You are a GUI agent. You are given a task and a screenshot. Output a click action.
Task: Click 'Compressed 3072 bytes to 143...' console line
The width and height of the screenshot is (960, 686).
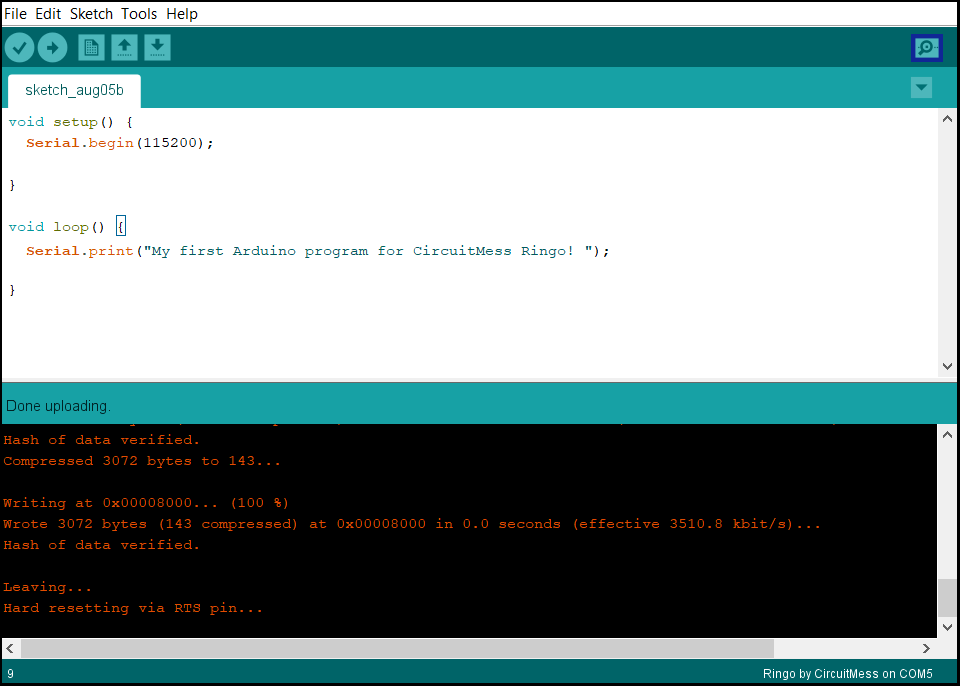142,461
